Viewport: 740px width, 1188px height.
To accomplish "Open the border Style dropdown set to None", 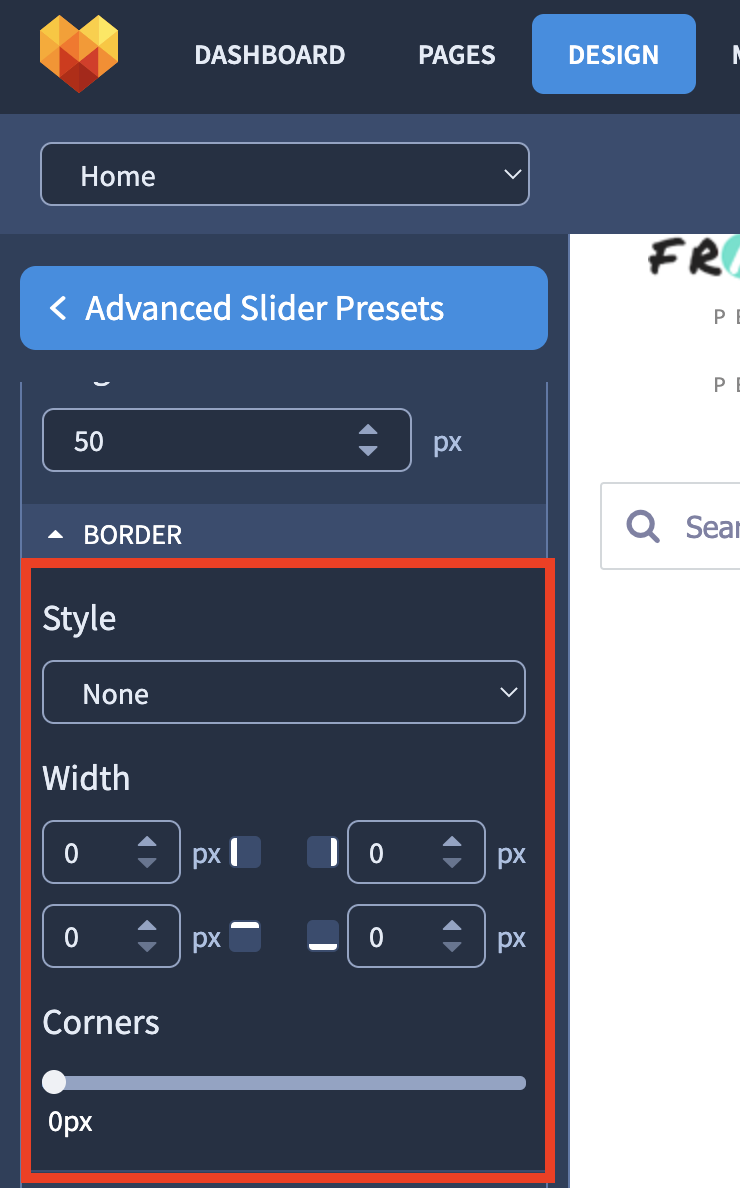I will click(x=284, y=692).
